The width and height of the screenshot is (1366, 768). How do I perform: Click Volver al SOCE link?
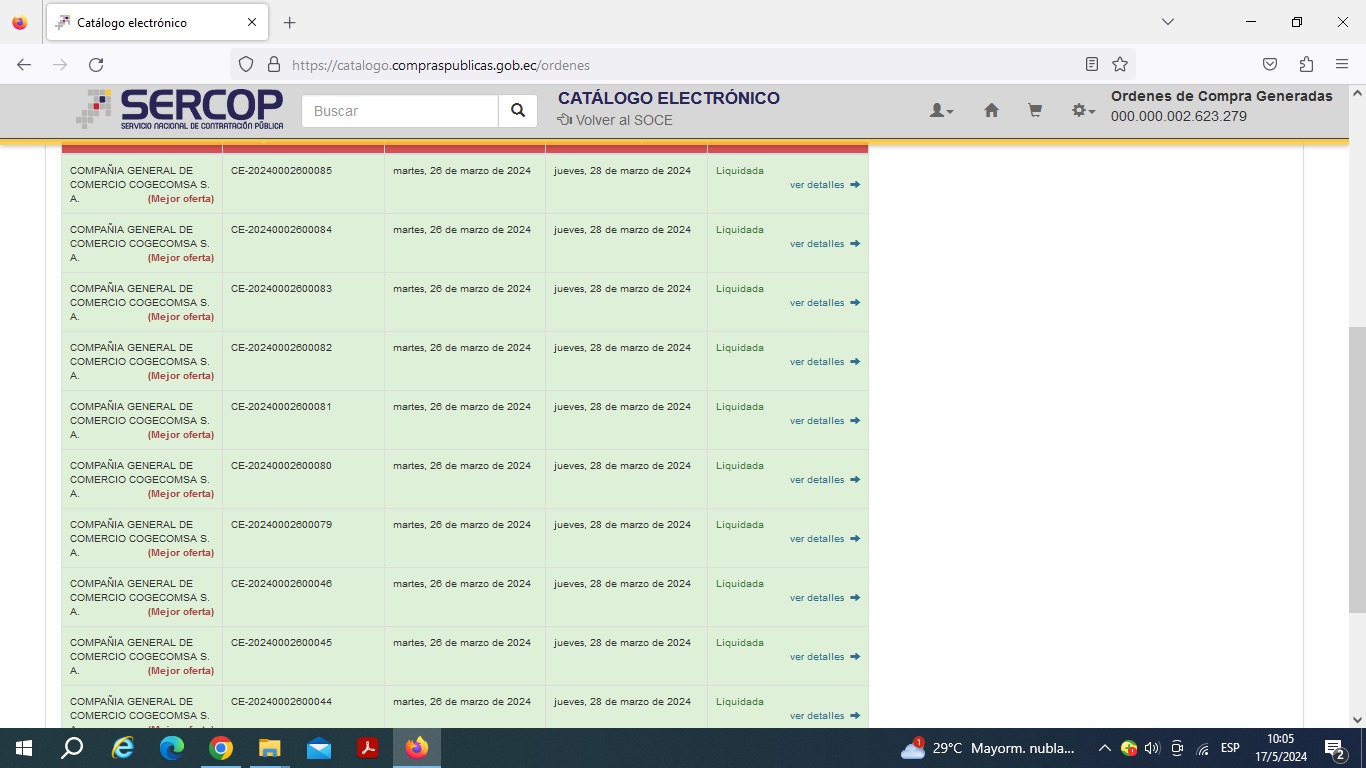coord(615,120)
